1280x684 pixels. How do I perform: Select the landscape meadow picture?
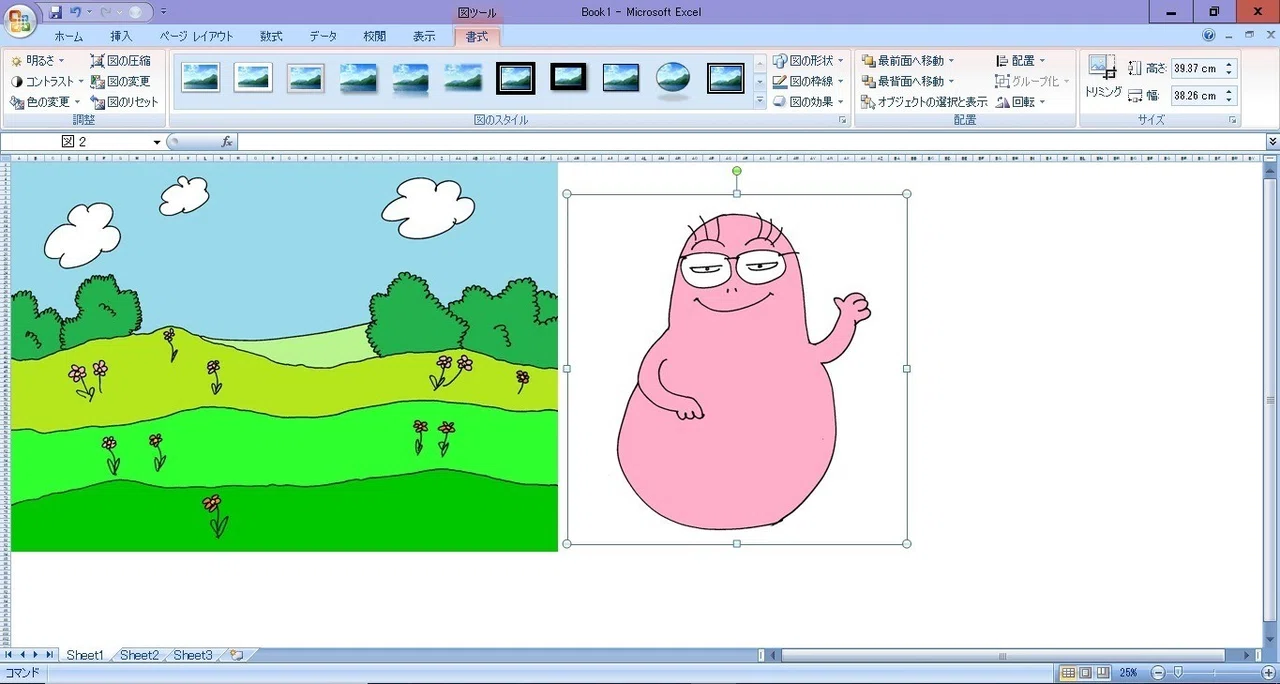(284, 356)
